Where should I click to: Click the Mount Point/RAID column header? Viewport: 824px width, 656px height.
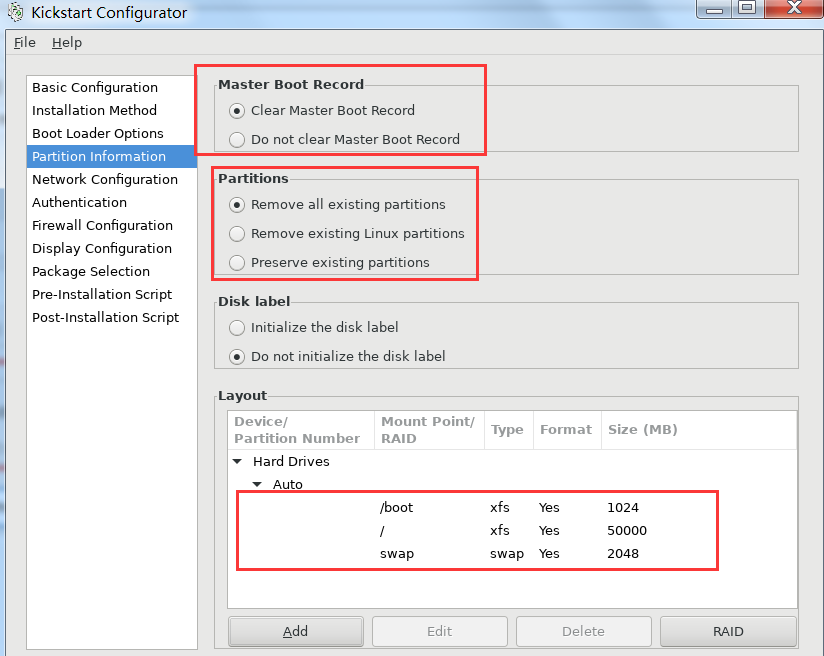pos(429,430)
